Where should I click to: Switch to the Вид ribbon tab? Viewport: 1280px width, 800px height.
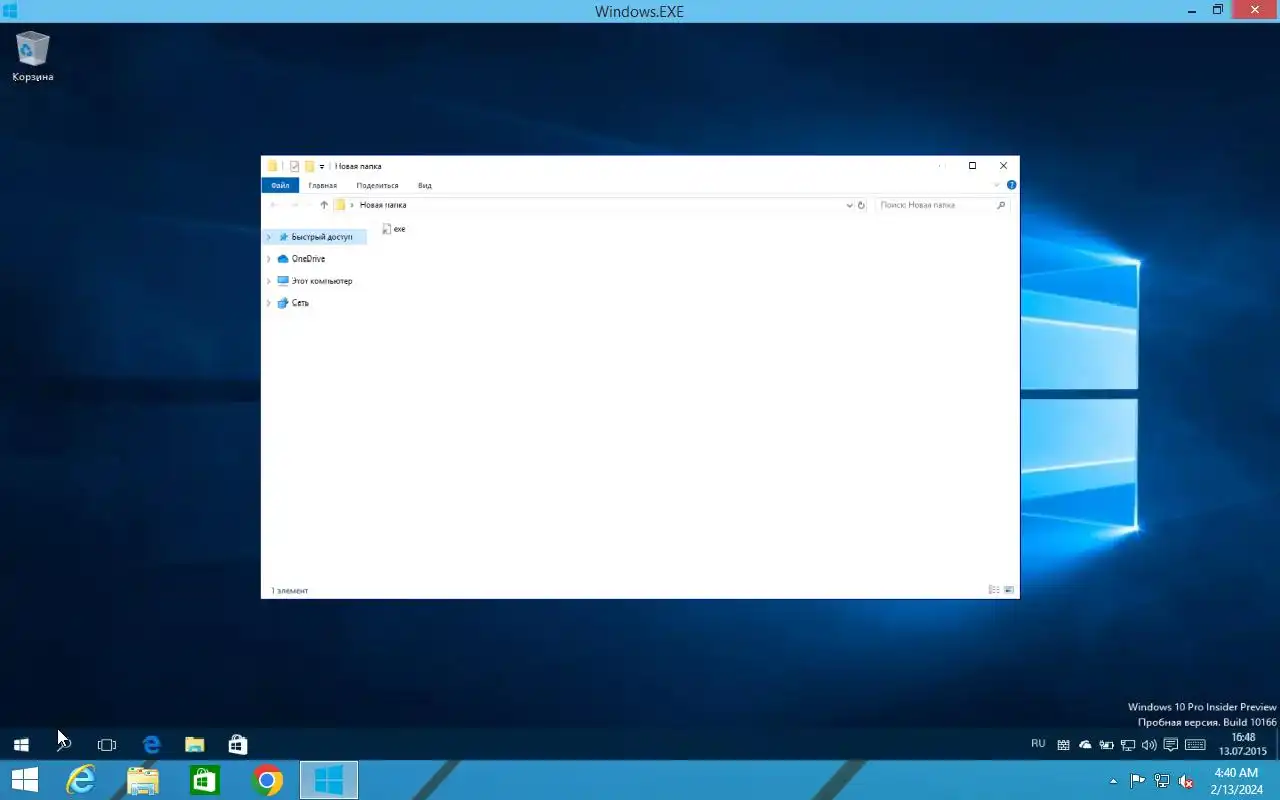tap(425, 185)
